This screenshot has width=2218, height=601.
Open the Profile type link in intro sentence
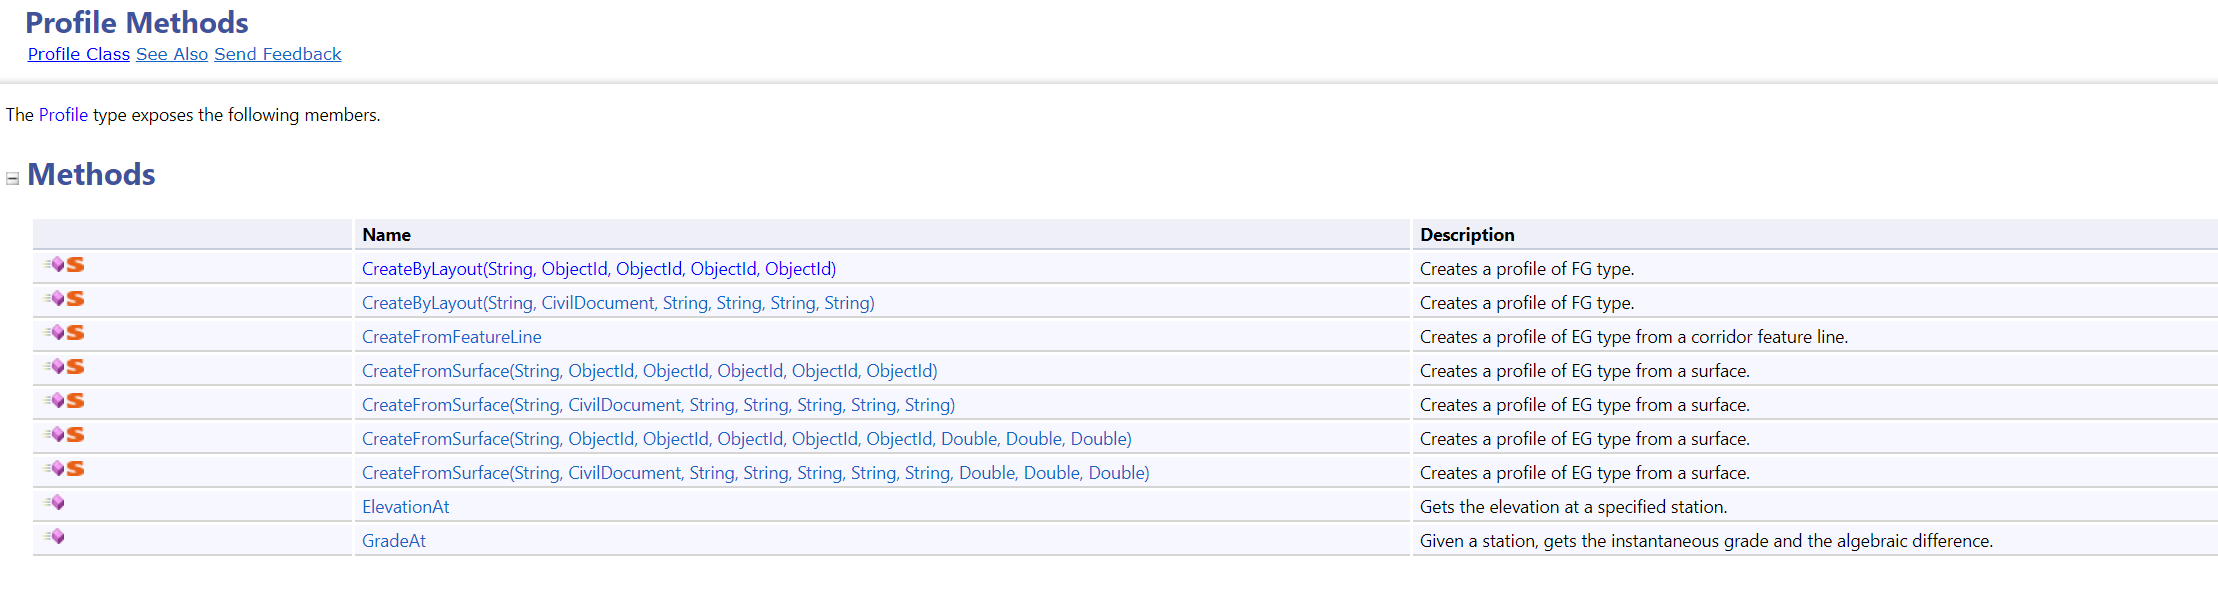pyautogui.click(x=63, y=115)
